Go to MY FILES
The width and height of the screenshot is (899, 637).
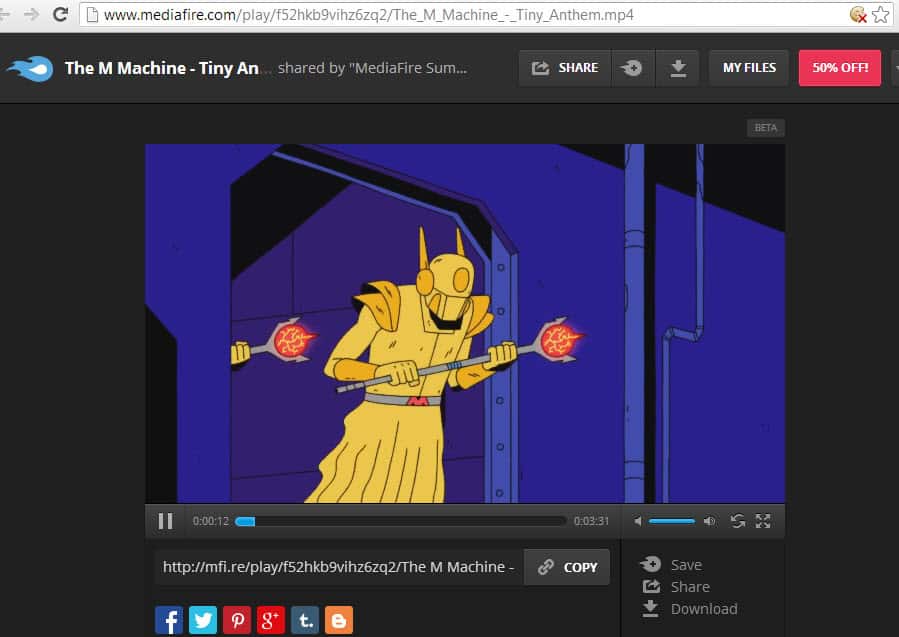pyautogui.click(x=748, y=67)
